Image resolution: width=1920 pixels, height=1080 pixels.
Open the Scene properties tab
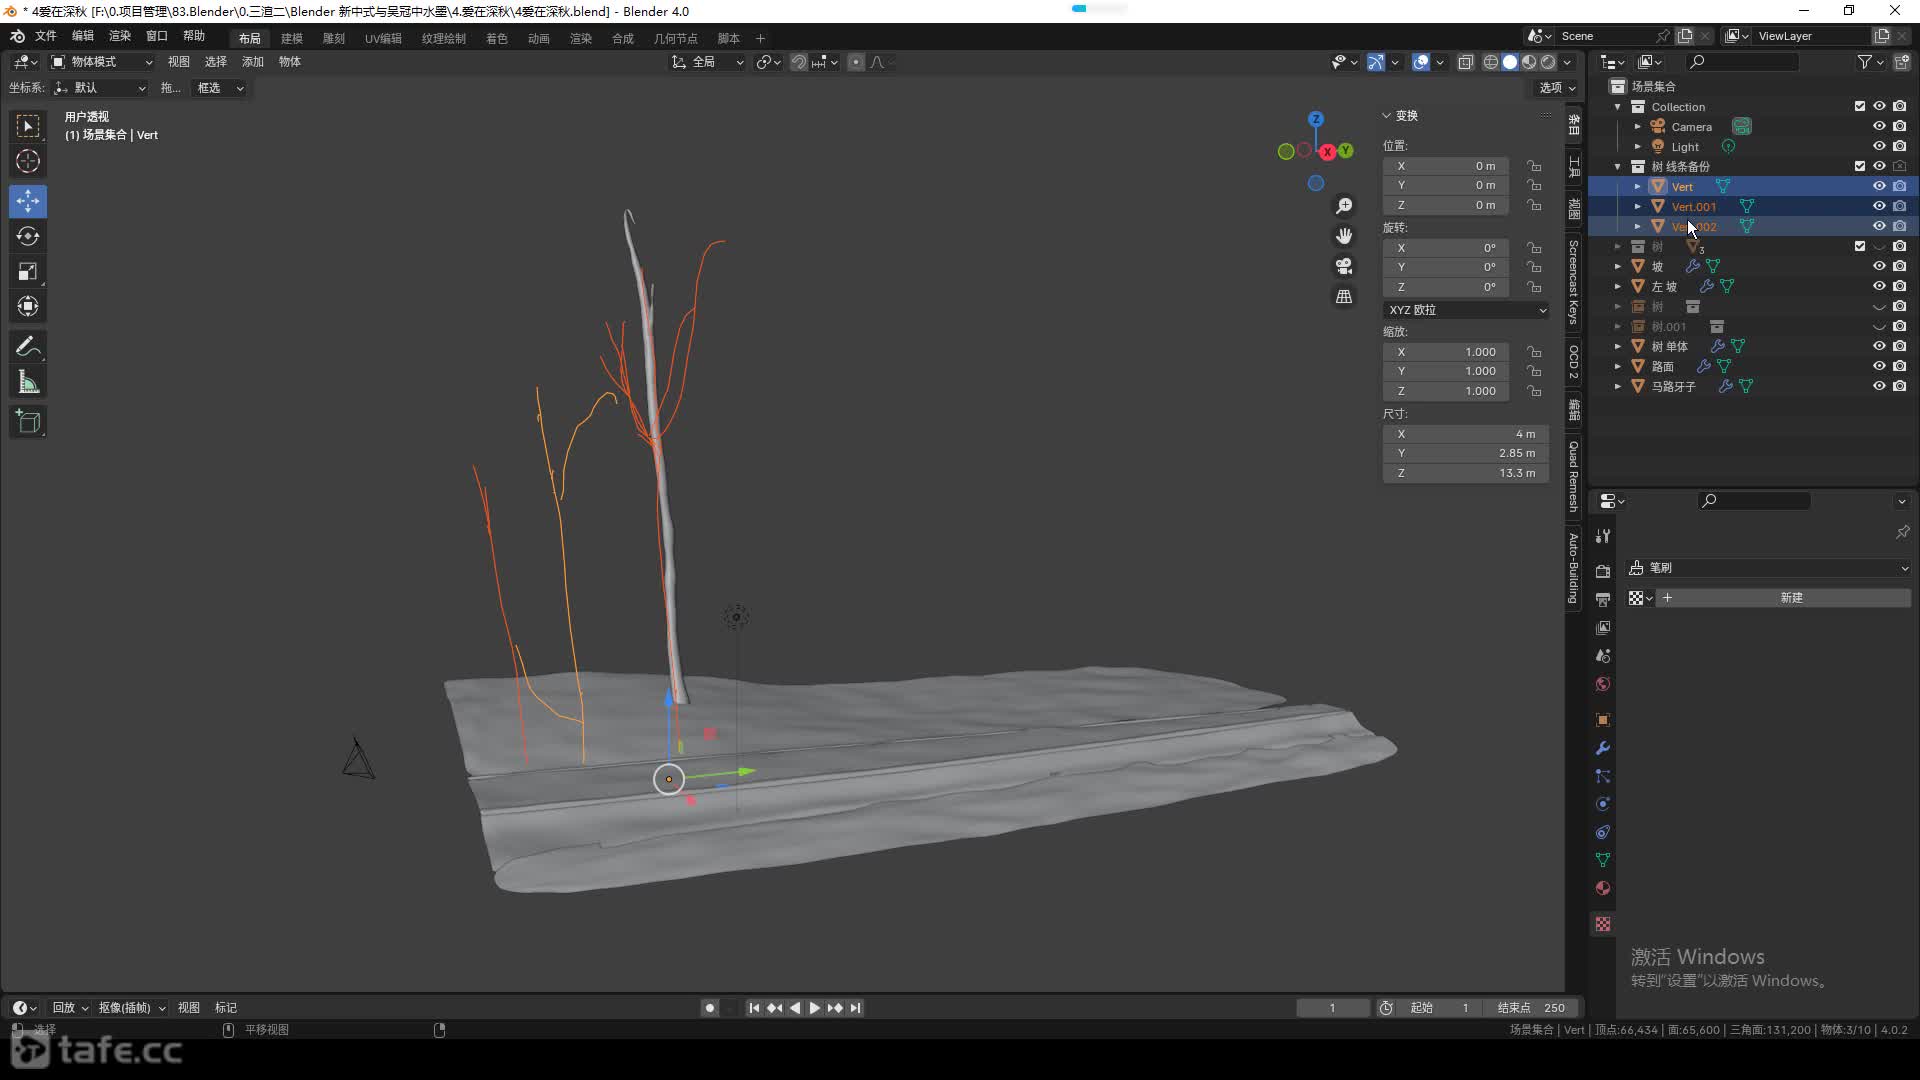click(x=1603, y=656)
